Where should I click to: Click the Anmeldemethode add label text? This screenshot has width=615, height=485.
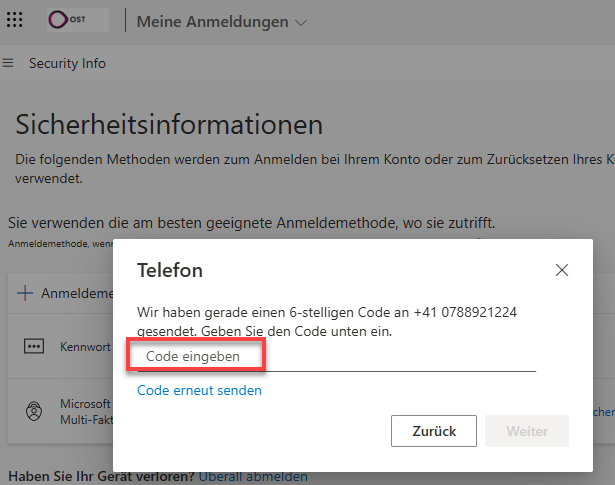tap(76, 294)
